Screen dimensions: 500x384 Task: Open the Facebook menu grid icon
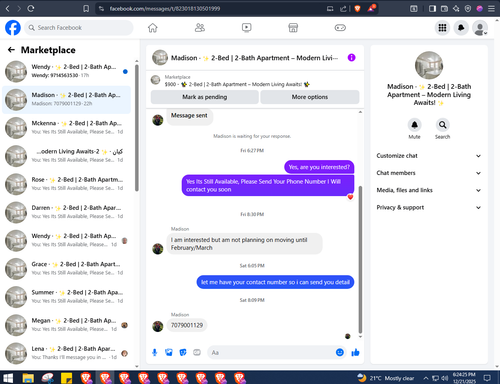(x=442, y=28)
